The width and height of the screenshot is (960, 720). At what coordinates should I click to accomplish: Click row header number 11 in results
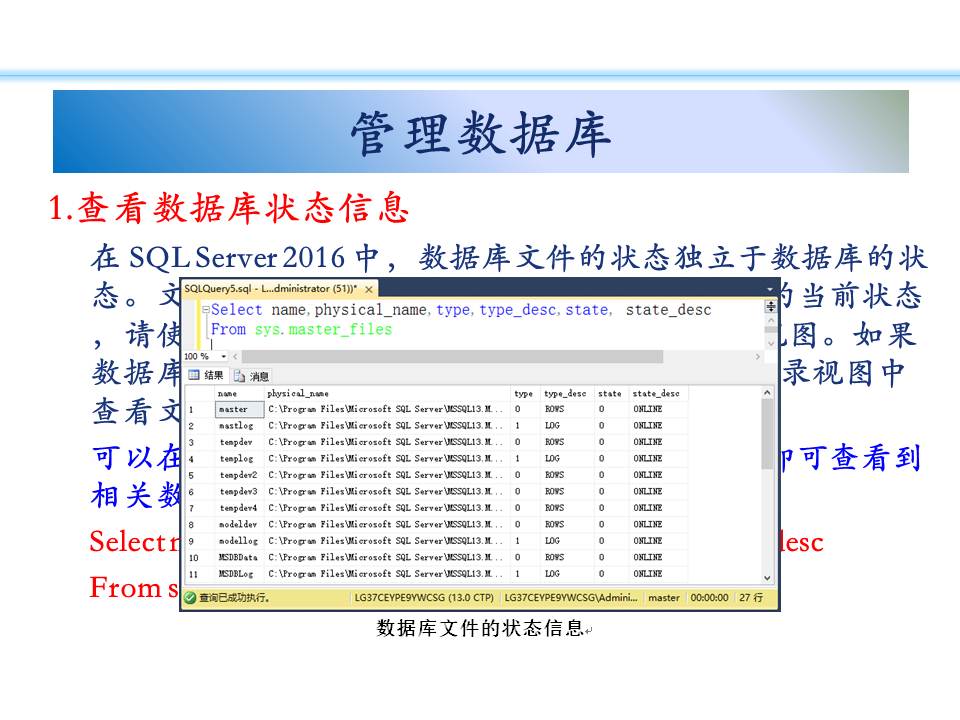pyautogui.click(x=200, y=574)
